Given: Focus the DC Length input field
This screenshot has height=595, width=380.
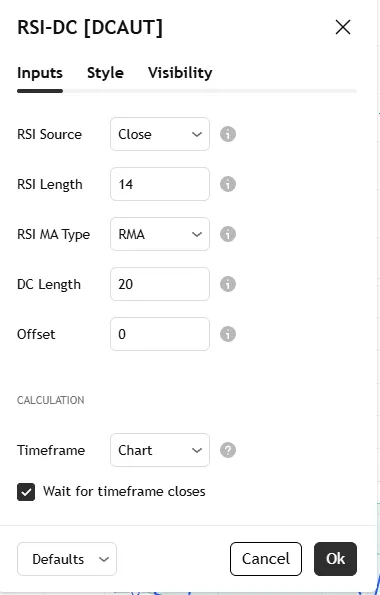Looking at the screenshot, I should point(160,284).
